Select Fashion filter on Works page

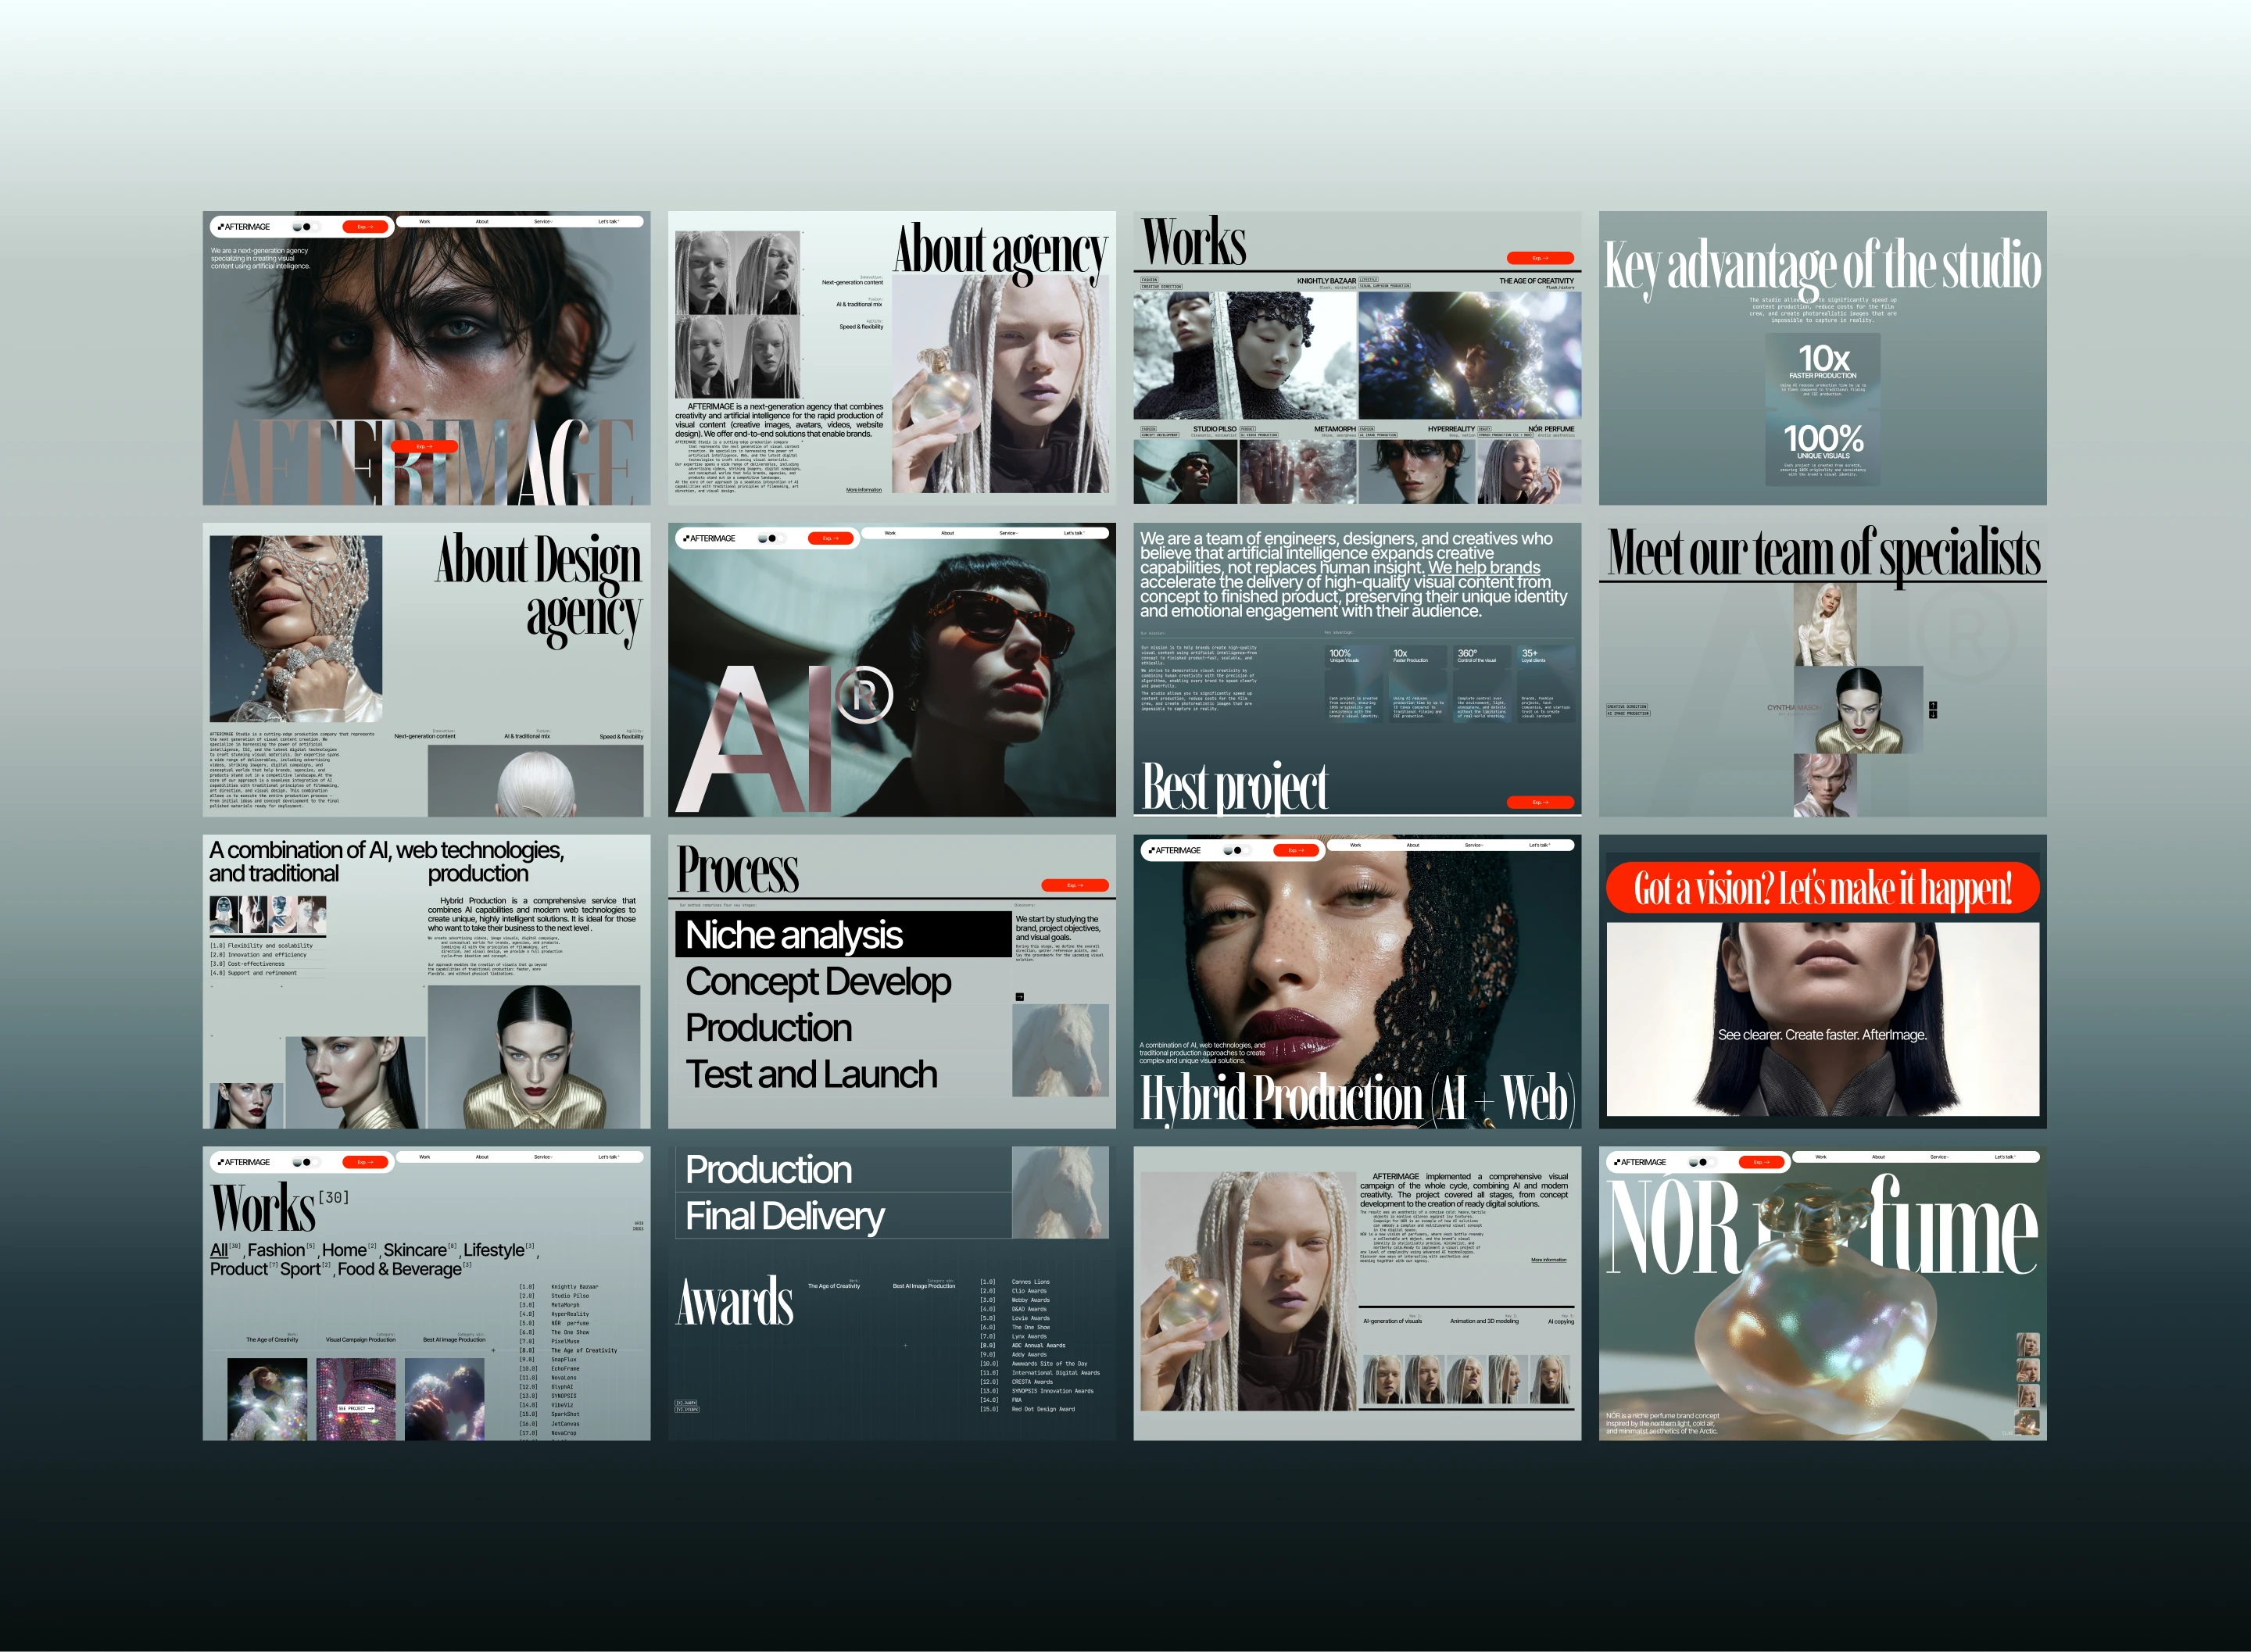click(276, 1250)
